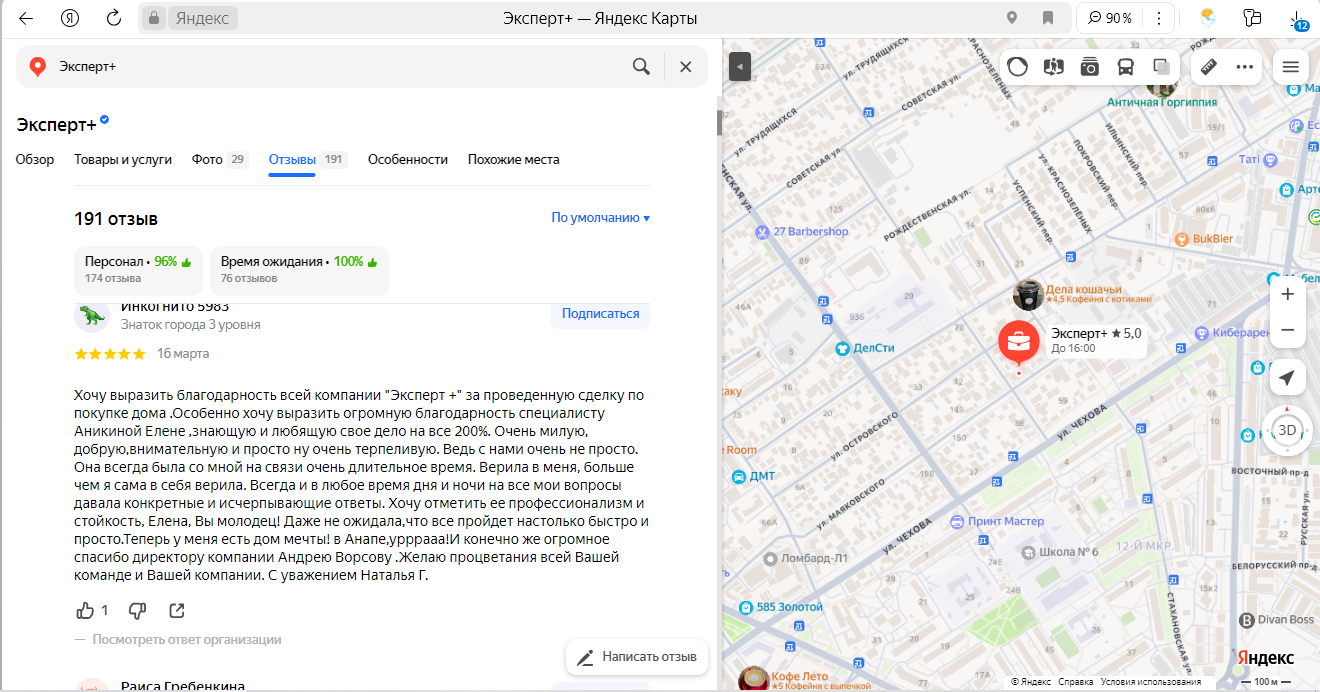Open the three-dot menu beside the zoom level
The image size is (1320, 692).
click(x=1159, y=18)
